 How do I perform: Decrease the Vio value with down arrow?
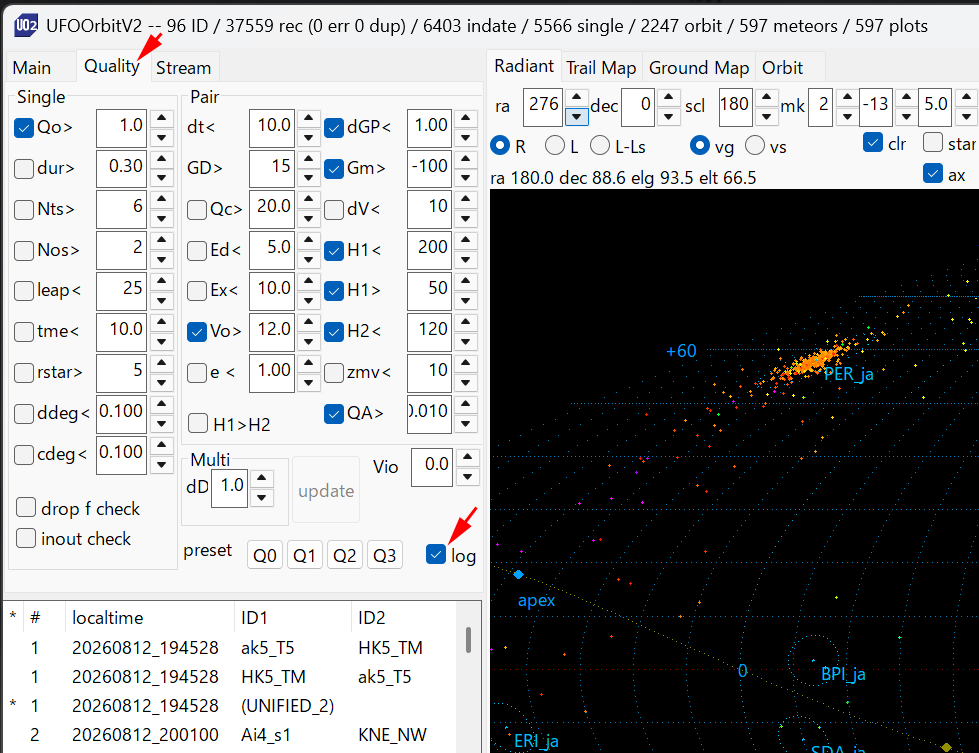coord(468,477)
